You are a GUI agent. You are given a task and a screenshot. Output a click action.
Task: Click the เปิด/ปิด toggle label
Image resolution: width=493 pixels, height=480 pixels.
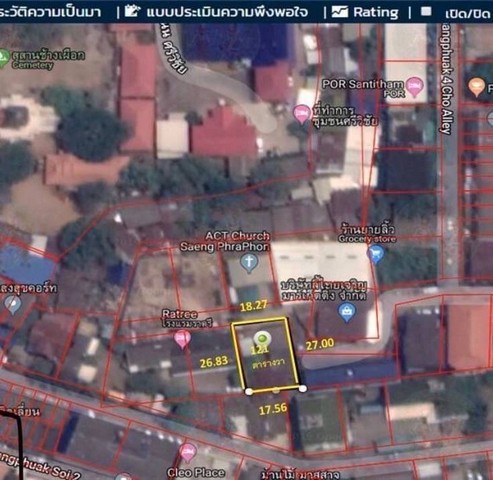coord(469,13)
